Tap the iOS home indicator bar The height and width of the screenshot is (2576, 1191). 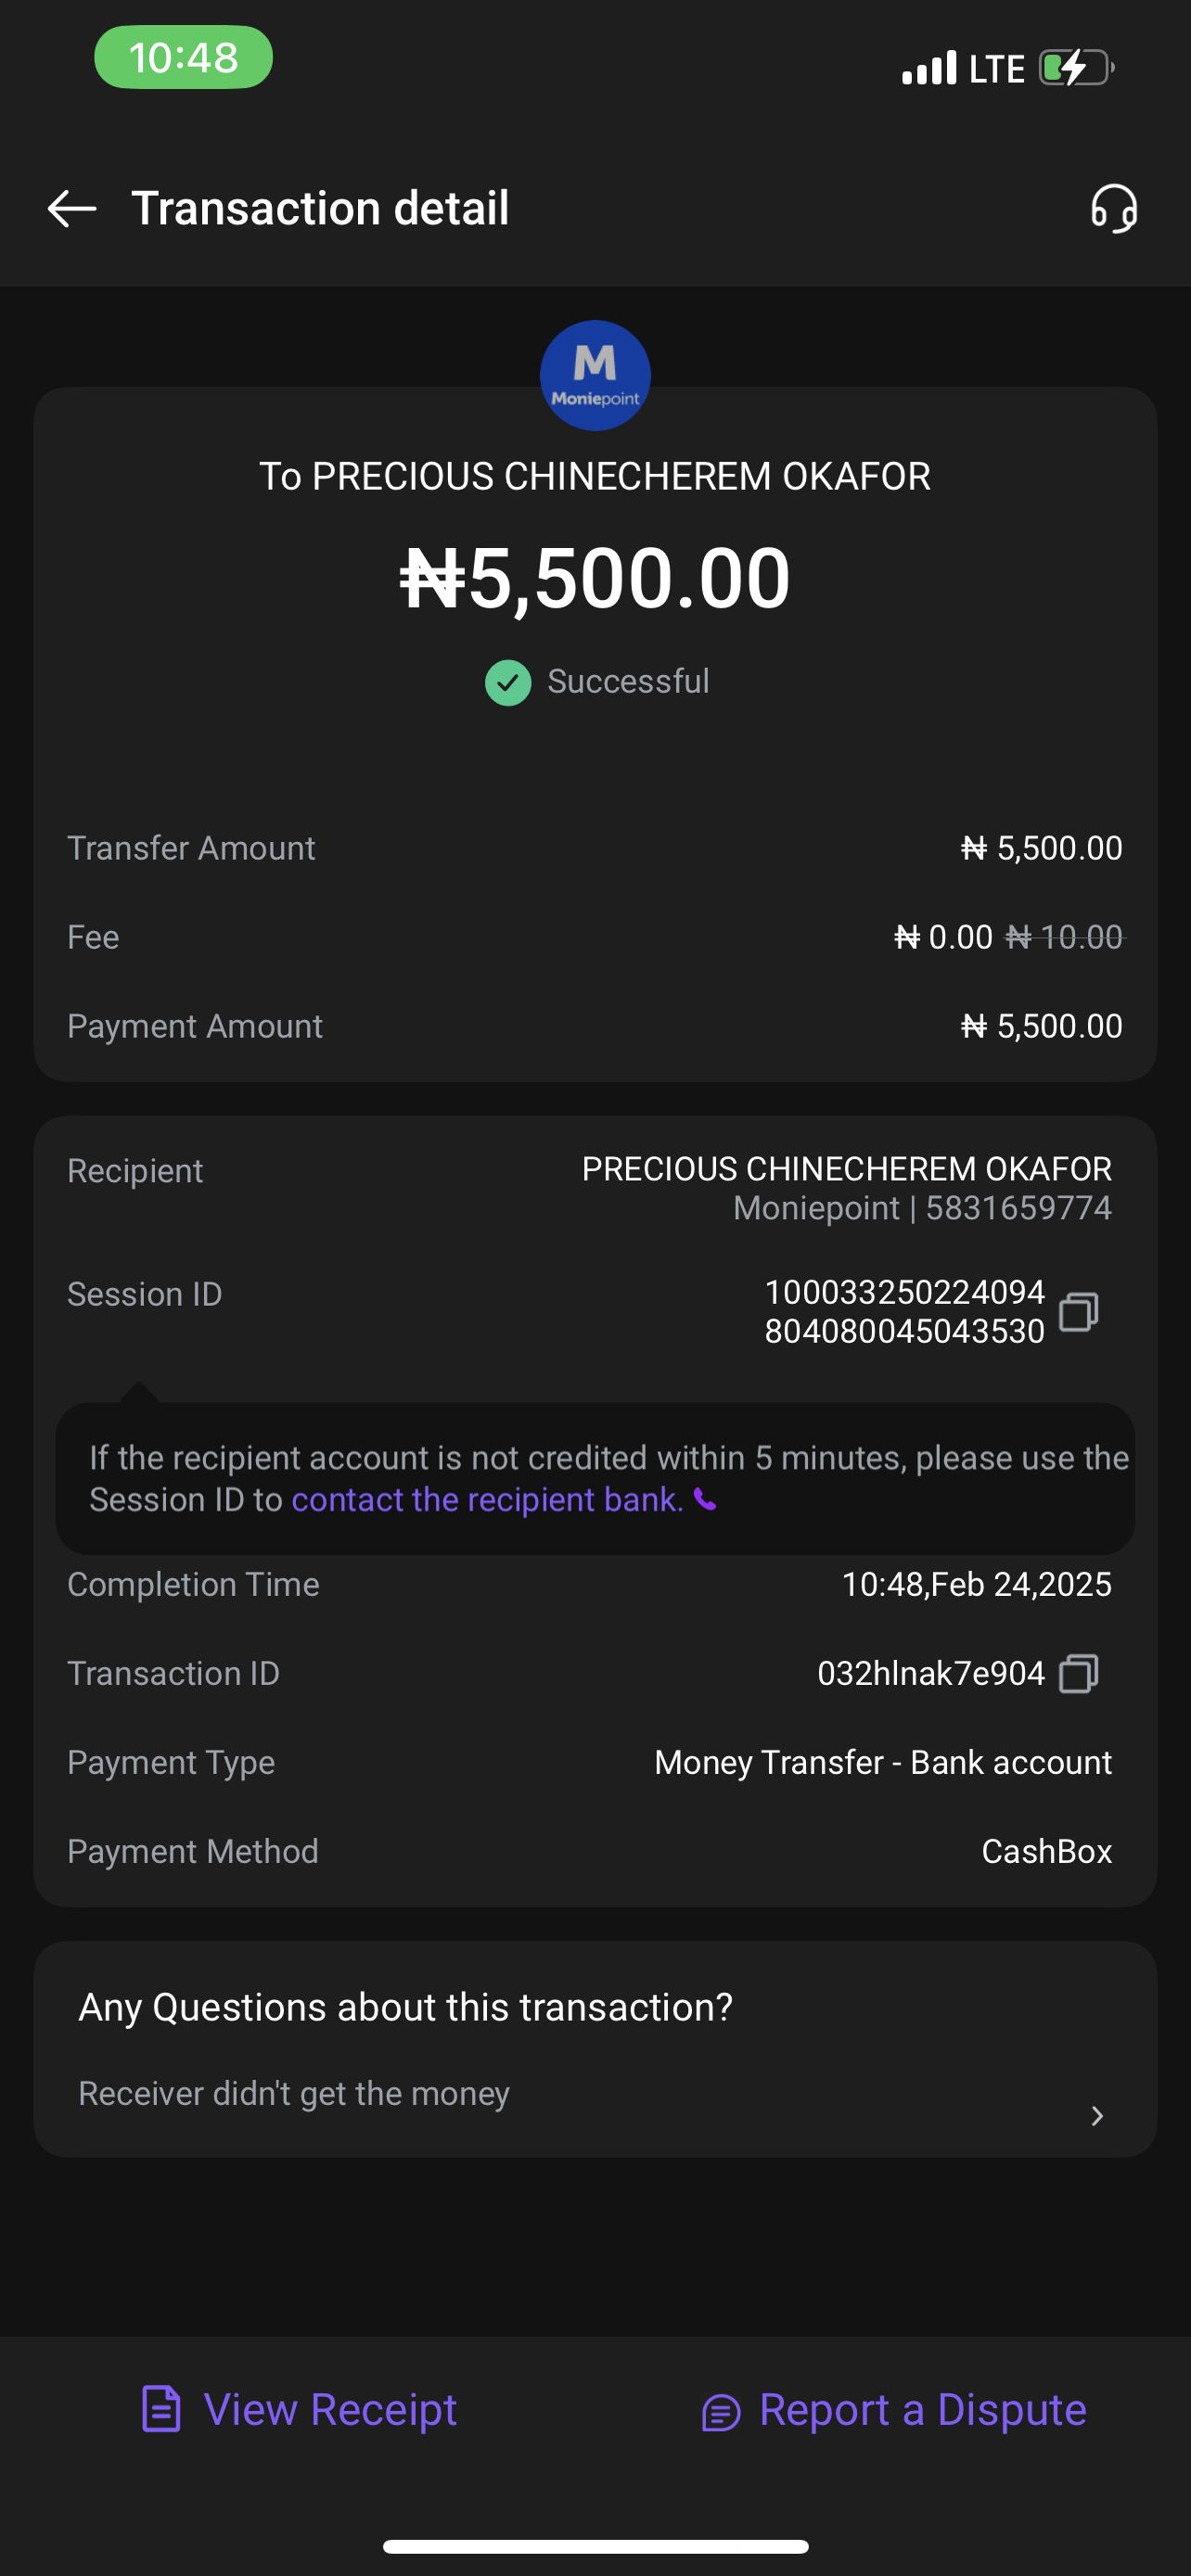tap(595, 2546)
